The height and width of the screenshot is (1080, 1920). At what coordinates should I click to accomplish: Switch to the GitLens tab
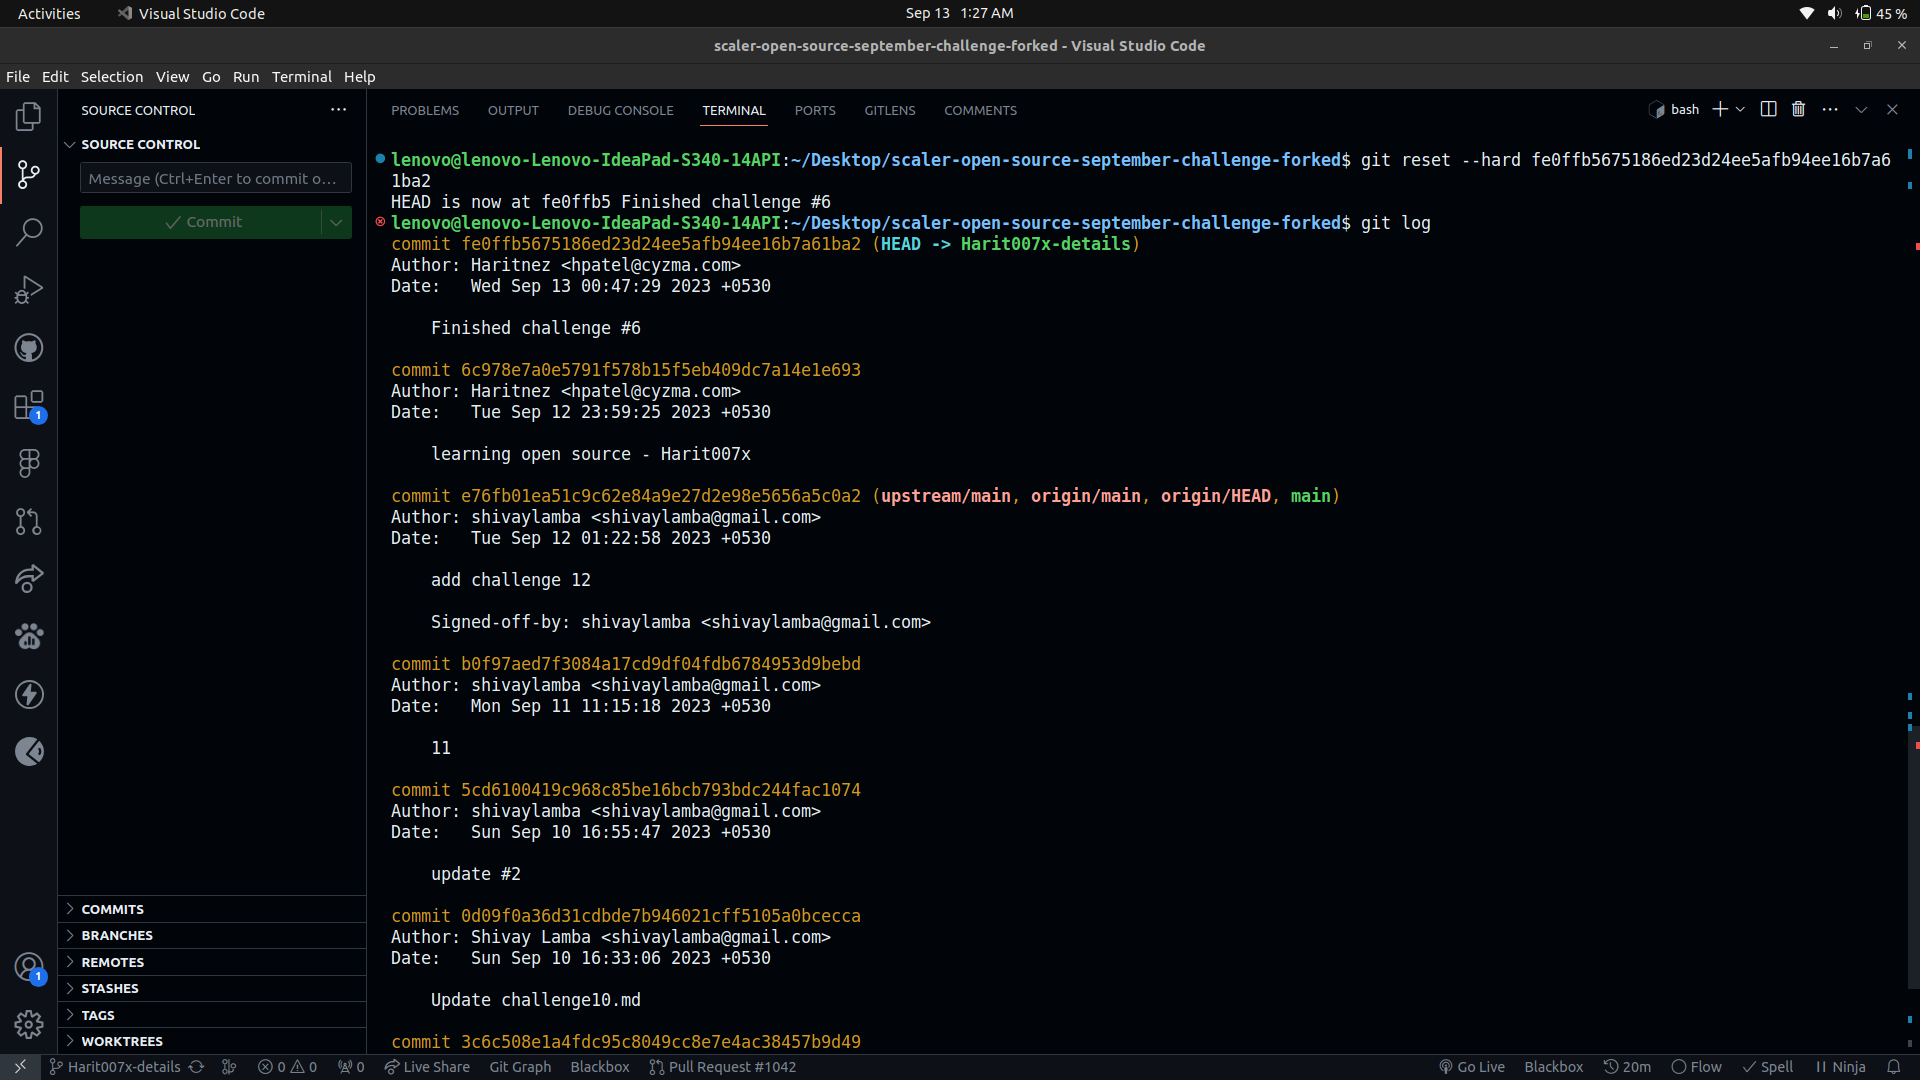click(x=890, y=110)
